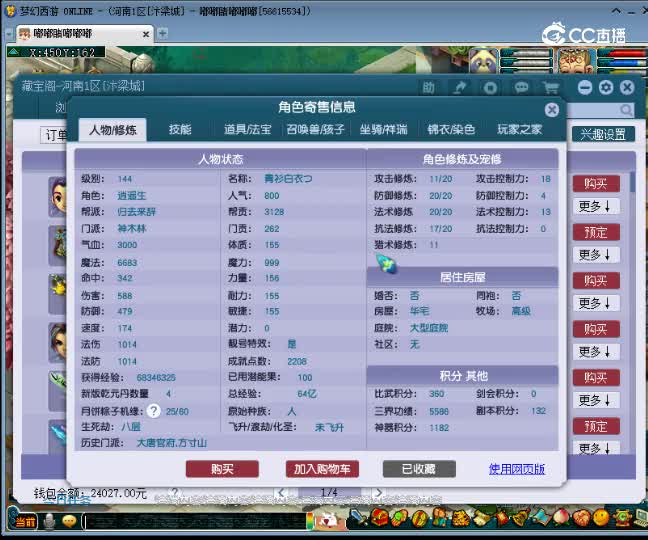Click the 加入购物车 button
This screenshot has height=540, width=648.
[322, 469]
